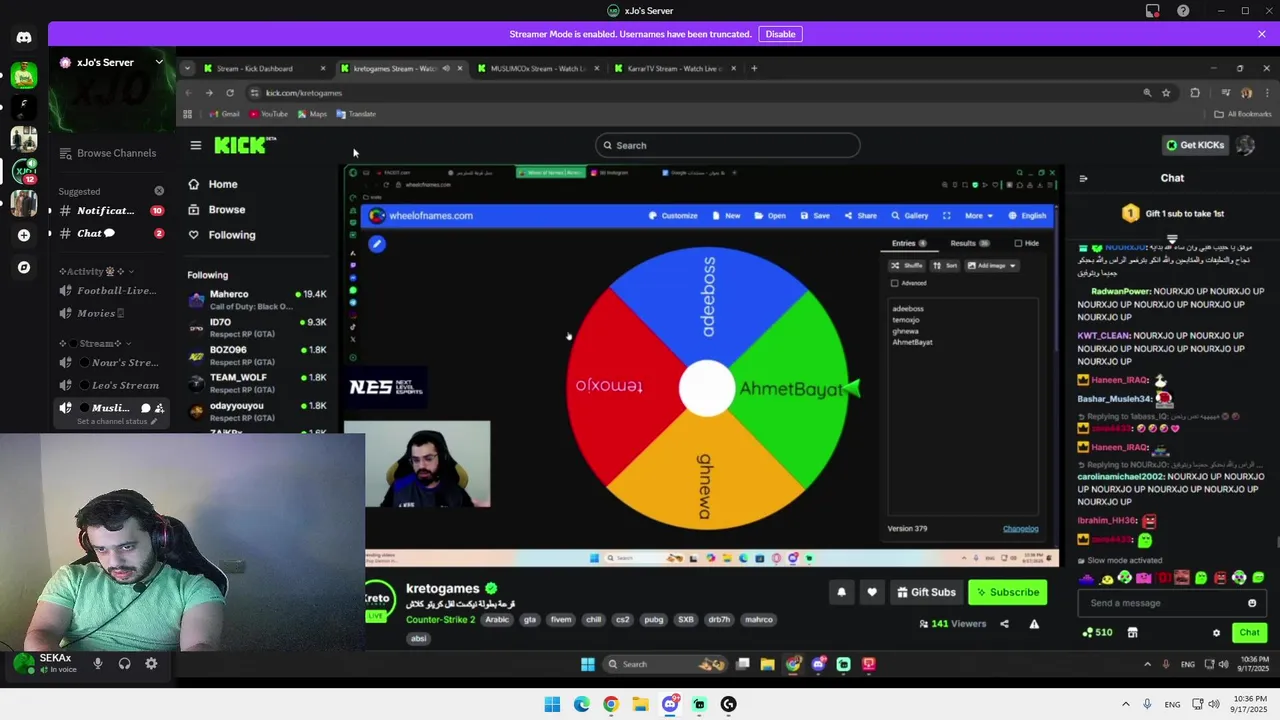
Task: Close the Streamer Mode banner
Action: 1262,34
